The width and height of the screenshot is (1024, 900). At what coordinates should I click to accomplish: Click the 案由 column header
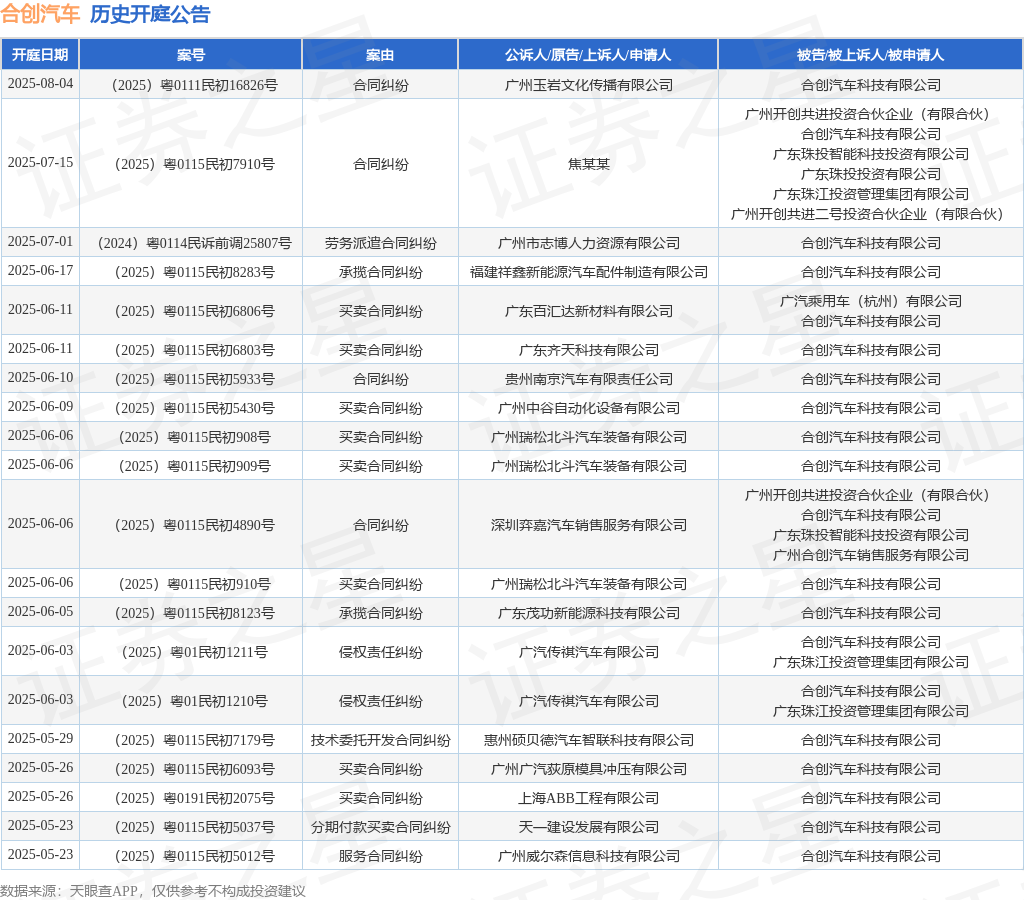[x=380, y=55]
